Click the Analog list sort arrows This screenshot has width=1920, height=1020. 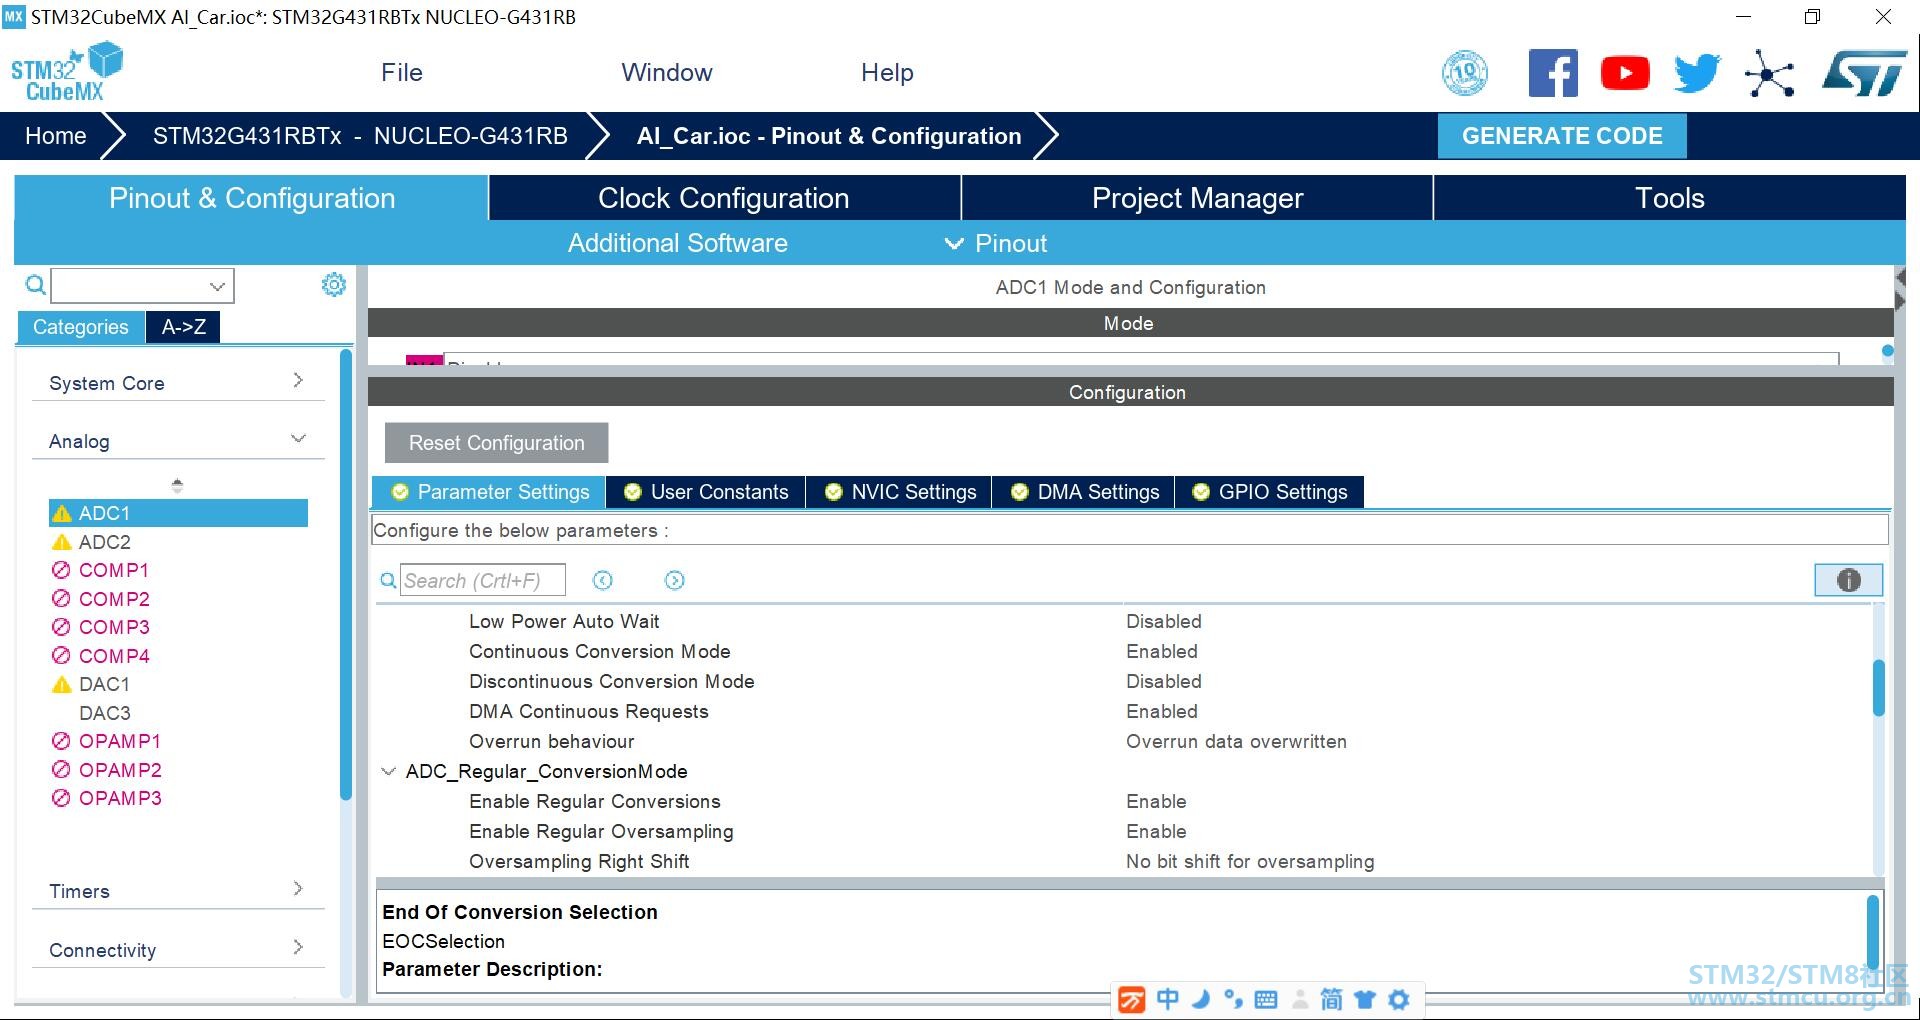177,485
